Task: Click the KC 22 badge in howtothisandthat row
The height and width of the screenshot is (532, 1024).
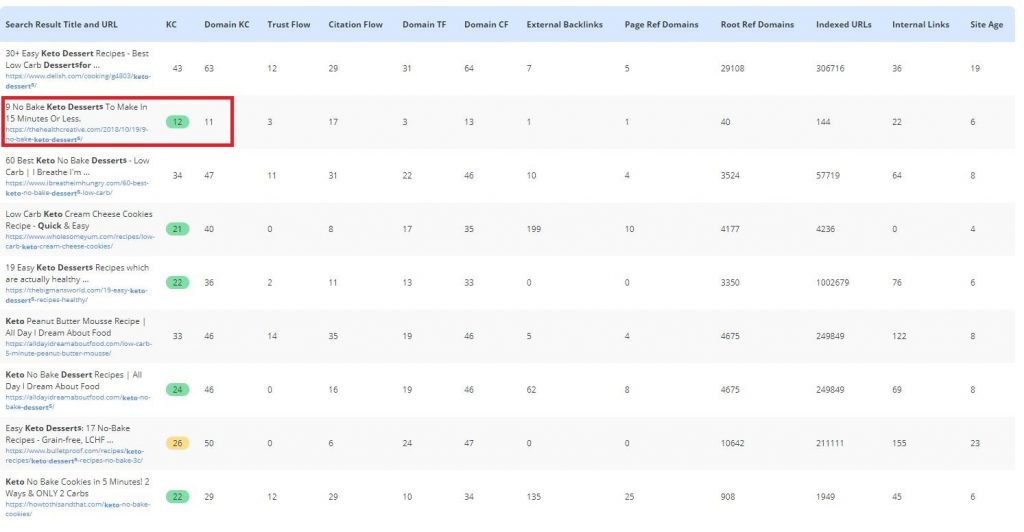Action: click(x=177, y=496)
